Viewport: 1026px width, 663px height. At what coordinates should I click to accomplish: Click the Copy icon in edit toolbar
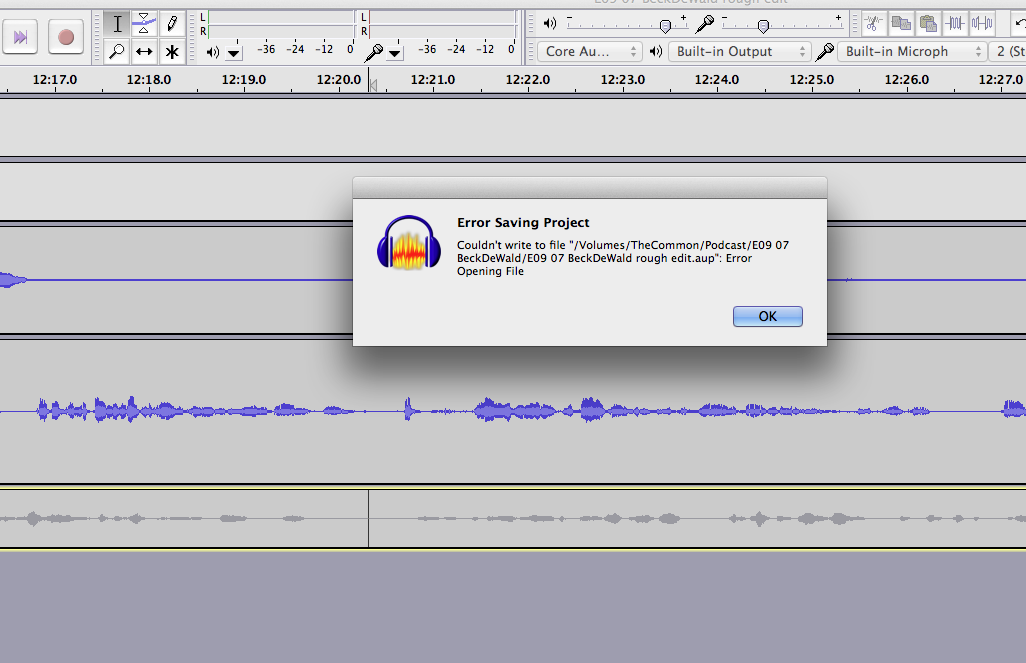click(901, 22)
